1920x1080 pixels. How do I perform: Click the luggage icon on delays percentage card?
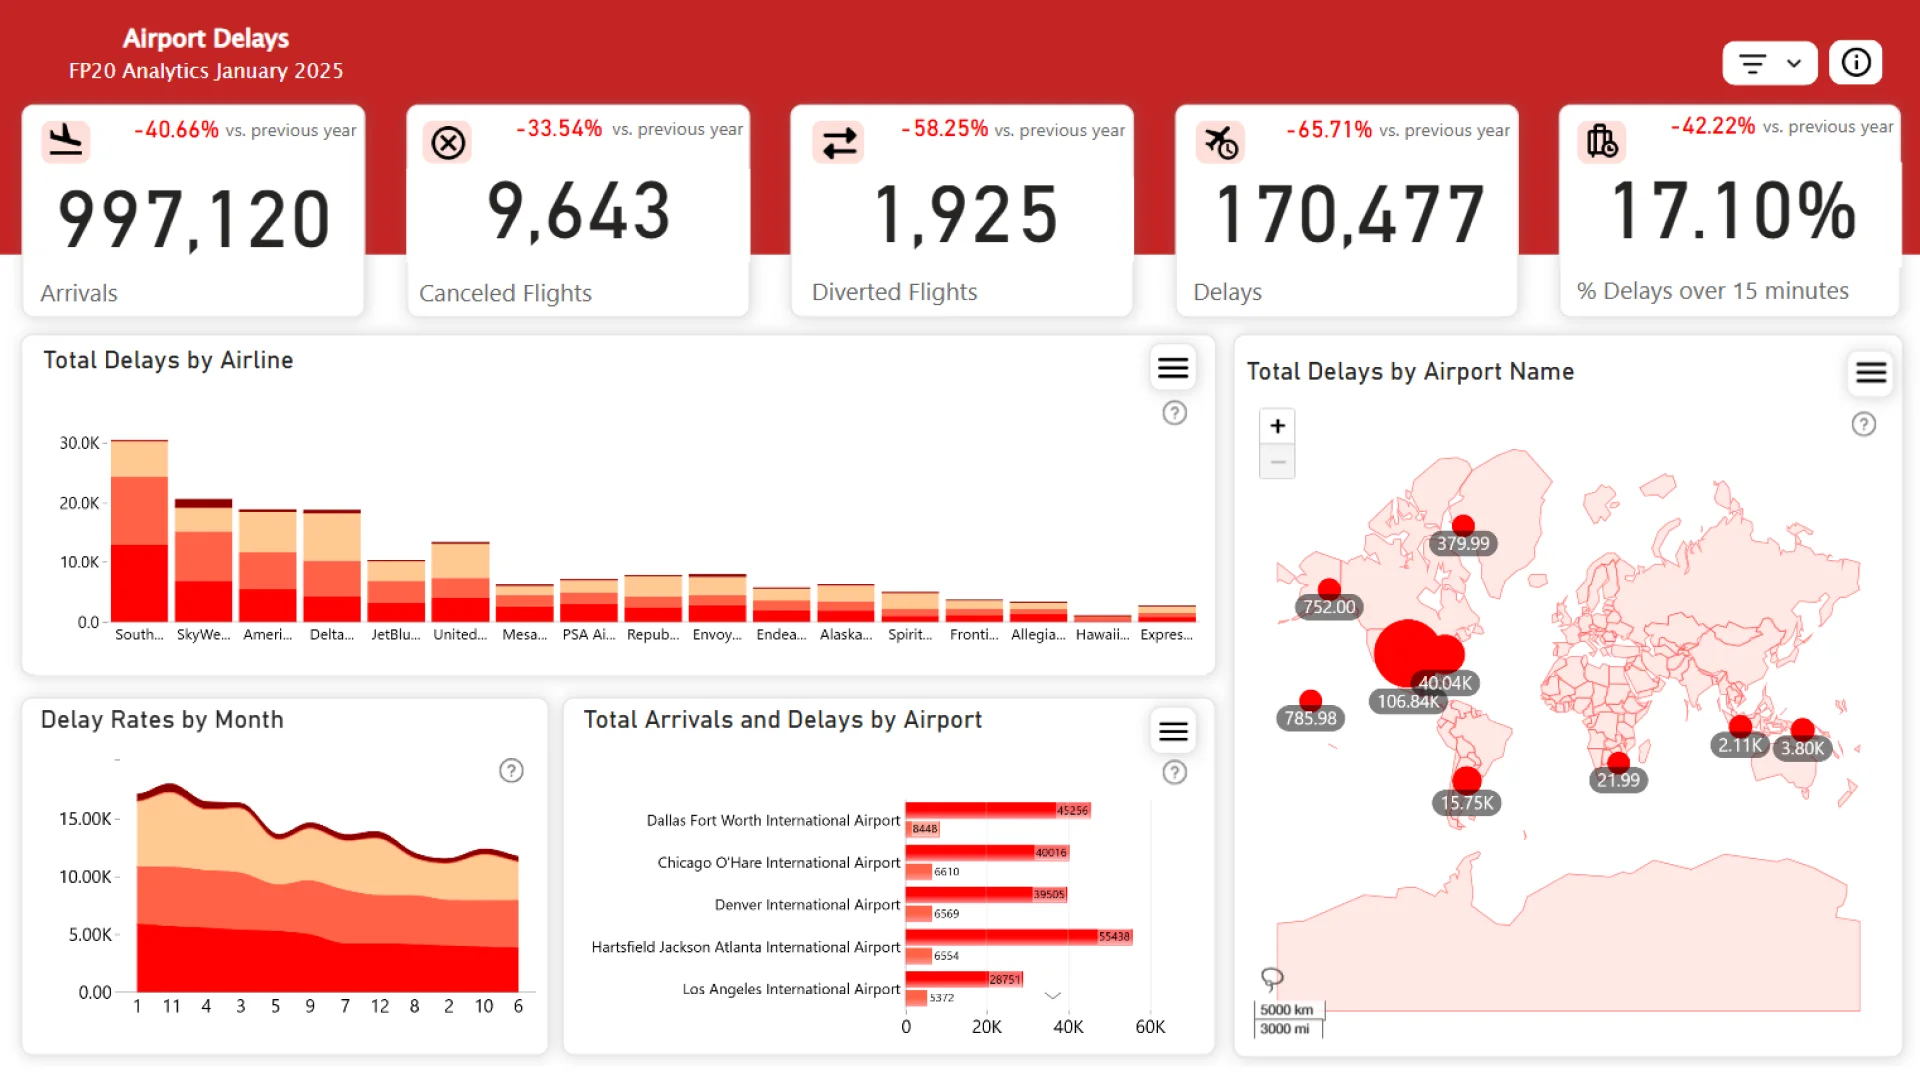[x=1602, y=141]
